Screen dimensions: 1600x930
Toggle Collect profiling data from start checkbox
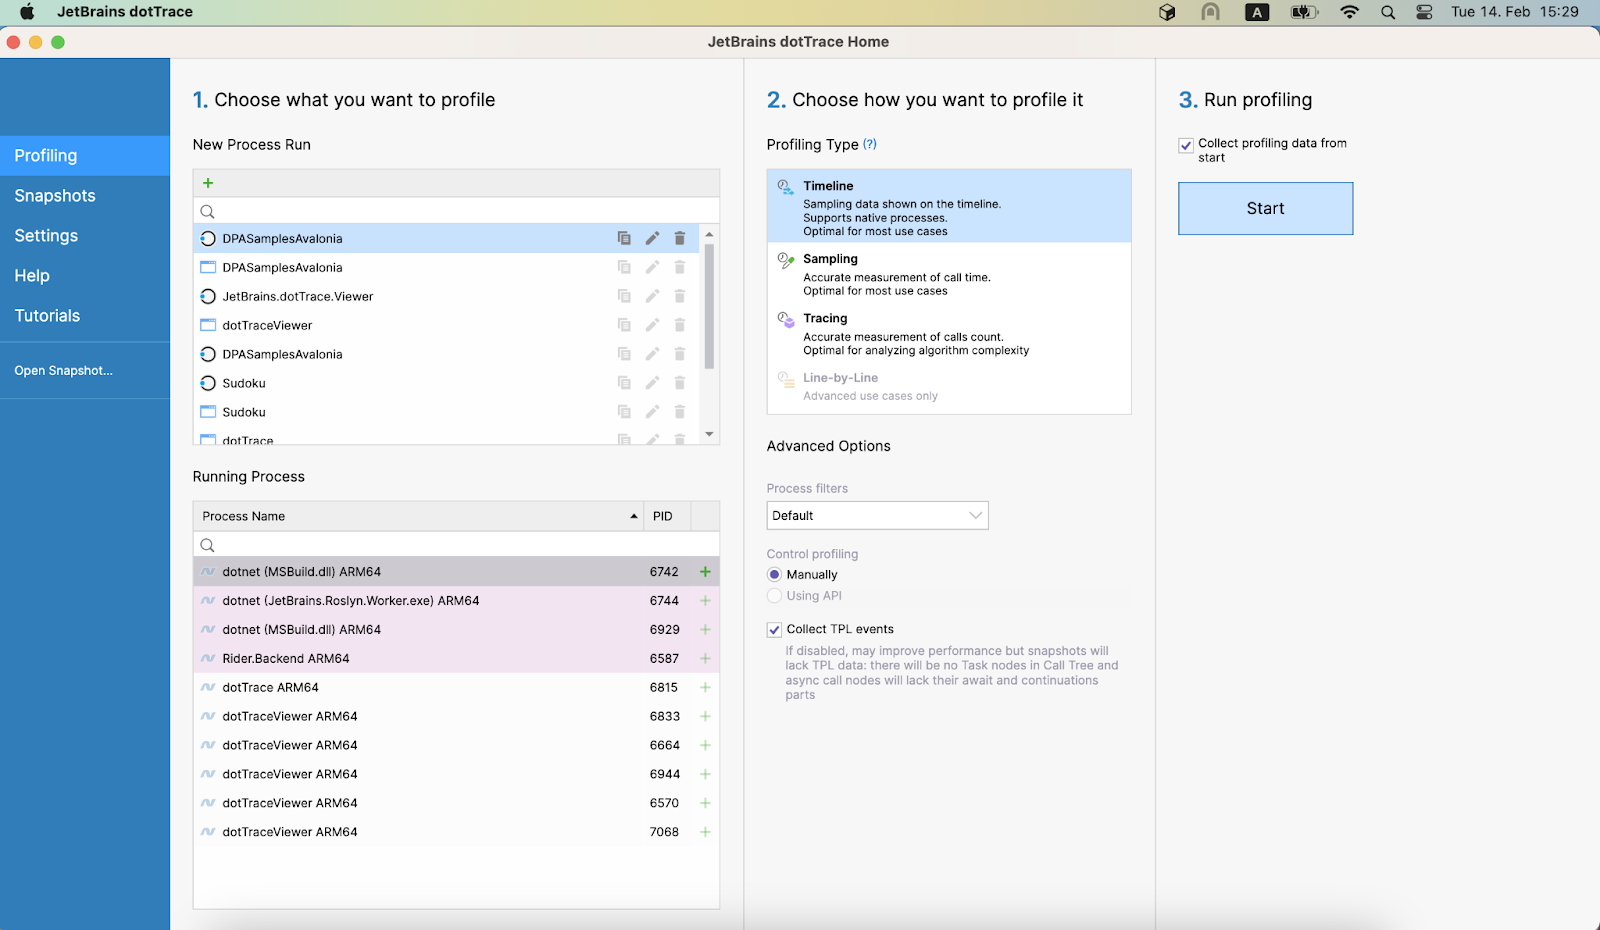tap(1186, 145)
